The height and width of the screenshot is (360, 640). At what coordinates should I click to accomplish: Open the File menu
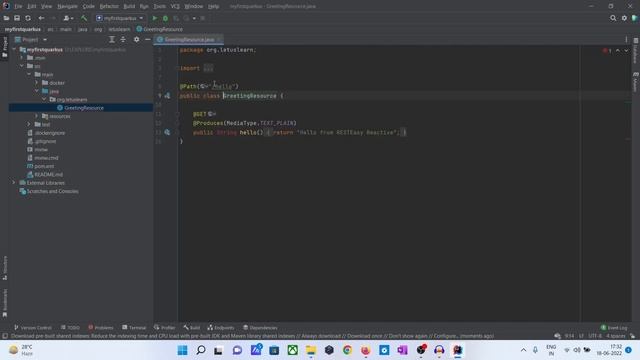(18, 7)
